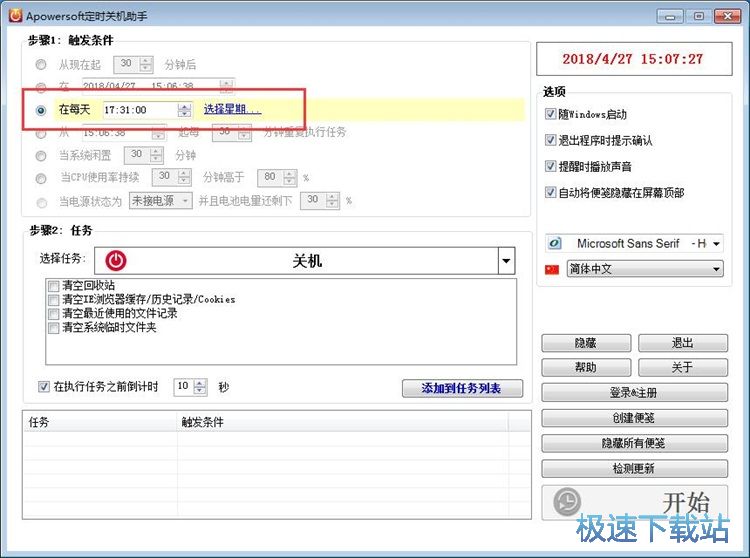
Task: Click the China flag language icon
Action: point(552,270)
